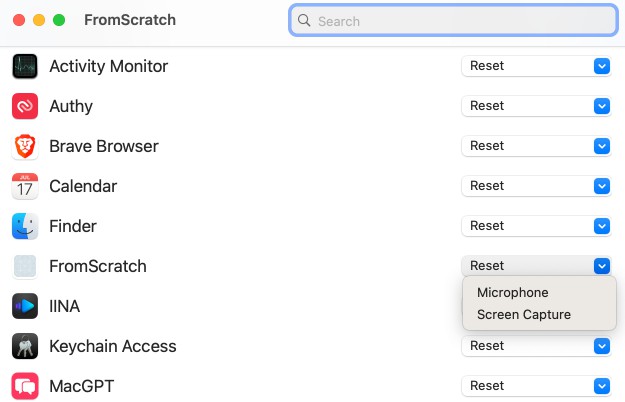Click the green zoom window button

coord(59,20)
